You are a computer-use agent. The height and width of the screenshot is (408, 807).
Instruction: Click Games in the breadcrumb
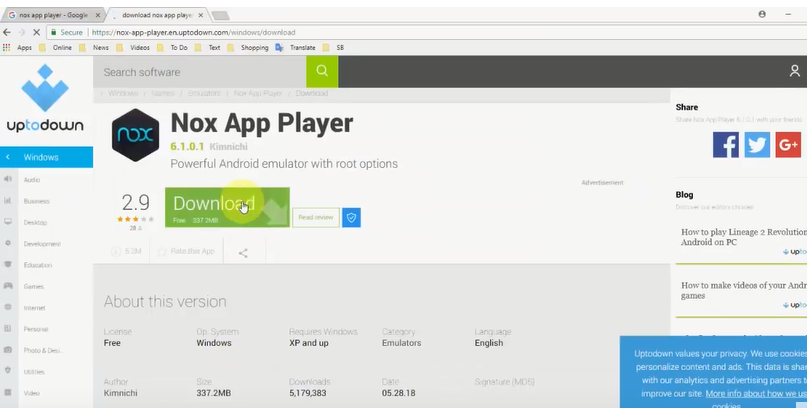click(163, 93)
